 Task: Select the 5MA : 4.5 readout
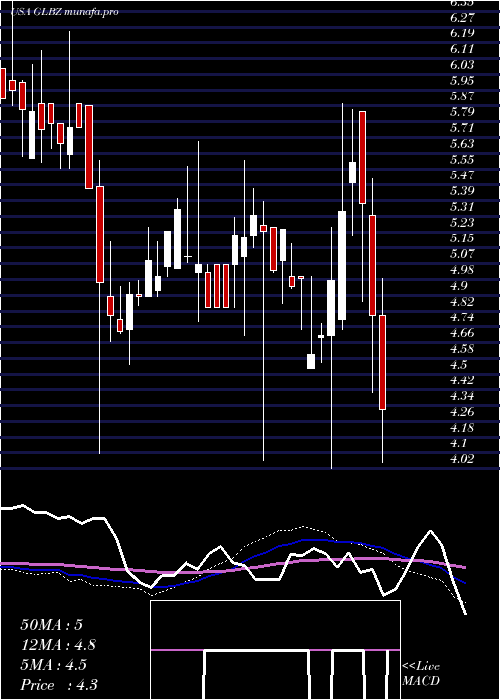point(54,665)
